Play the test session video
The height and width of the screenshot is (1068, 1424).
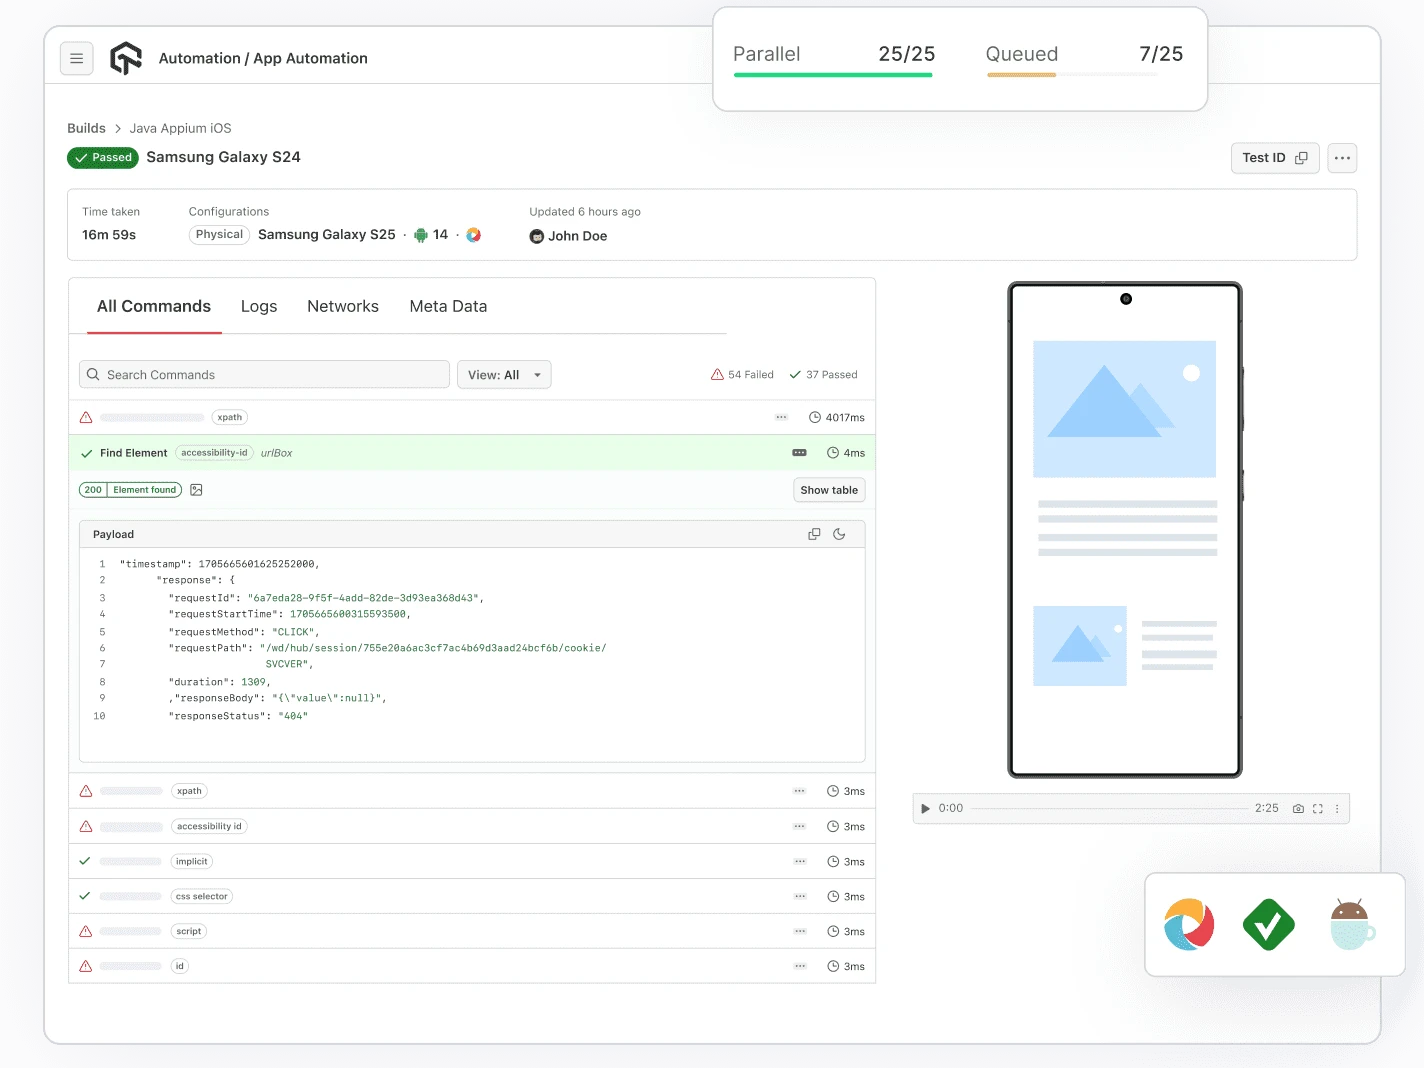coord(925,808)
